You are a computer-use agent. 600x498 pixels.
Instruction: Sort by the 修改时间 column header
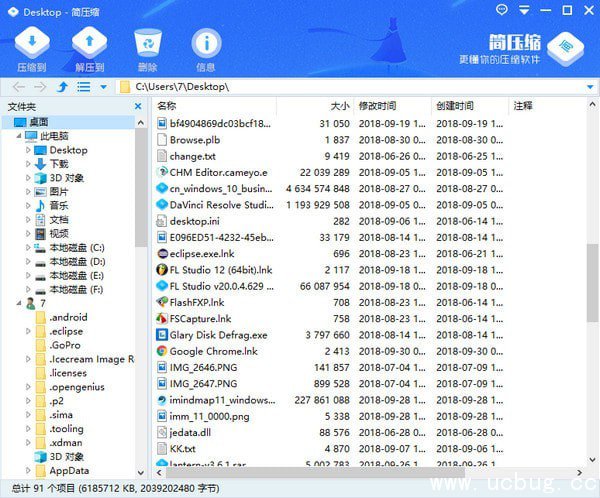pos(377,106)
